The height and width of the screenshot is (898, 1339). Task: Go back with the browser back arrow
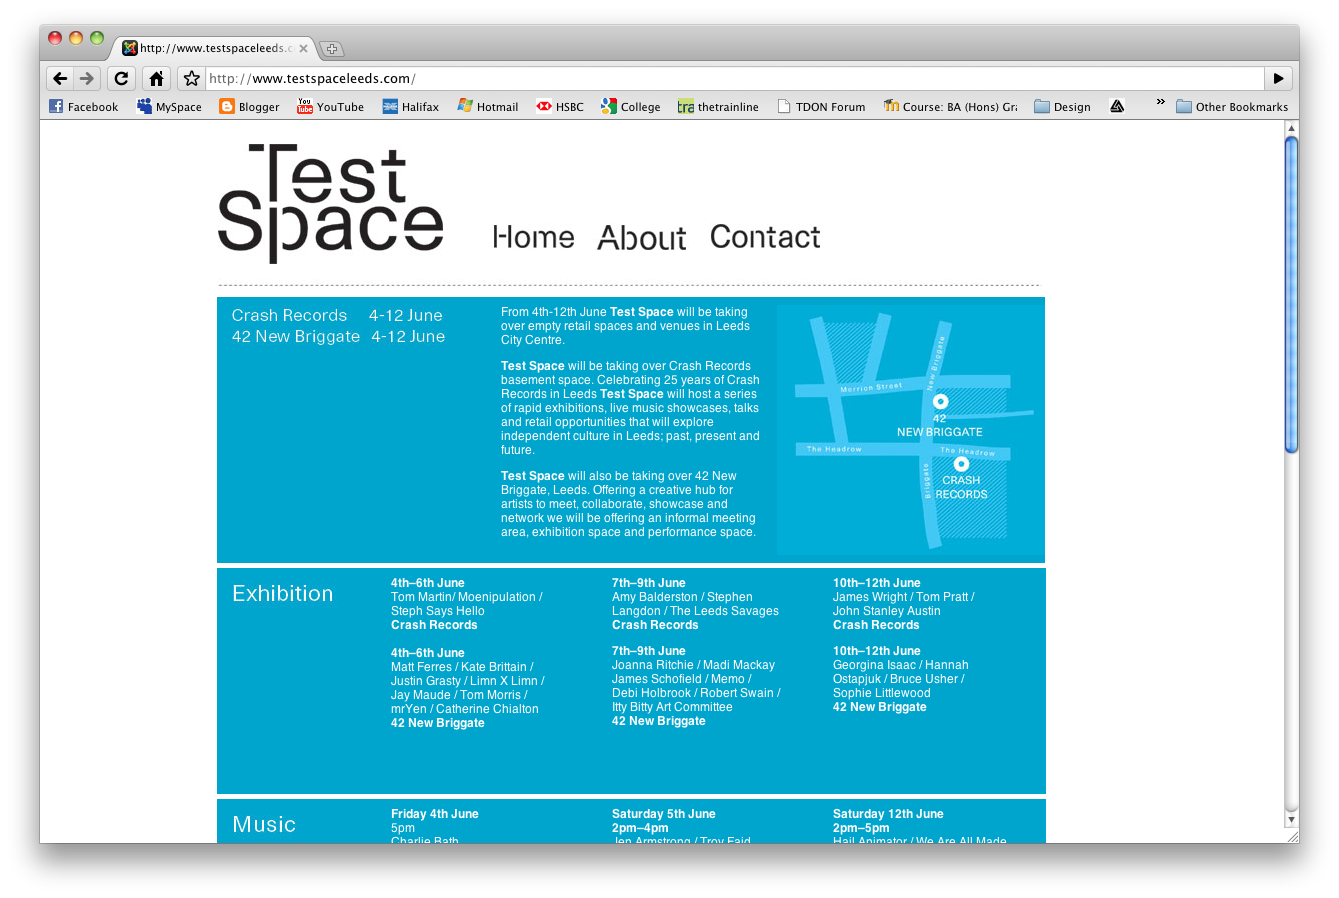pos(60,78)
